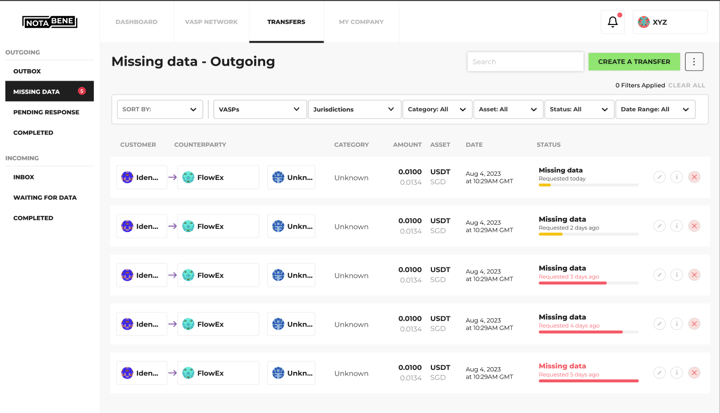Cancel the transfer requested today
Image resolution: width=720 pixels, height=413 pixels.
point(694,177)
